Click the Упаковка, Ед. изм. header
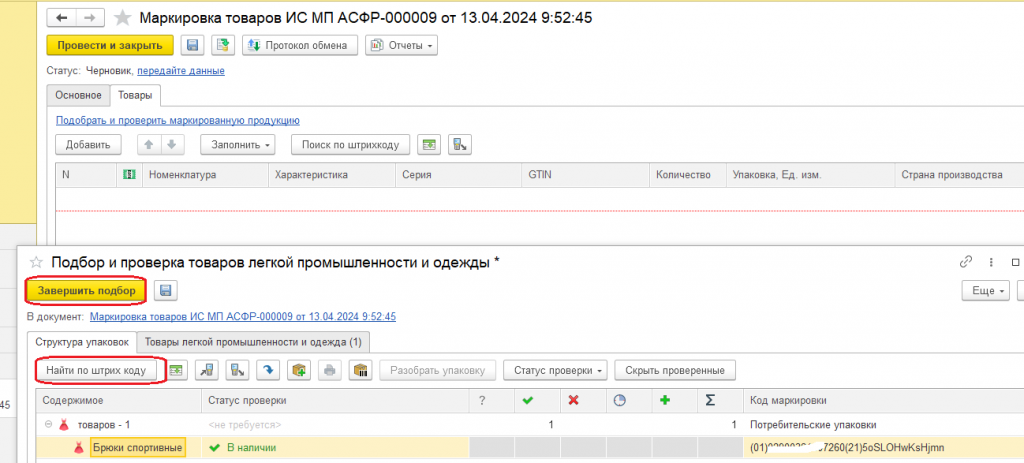1024x463 pixels. (810, 175)
